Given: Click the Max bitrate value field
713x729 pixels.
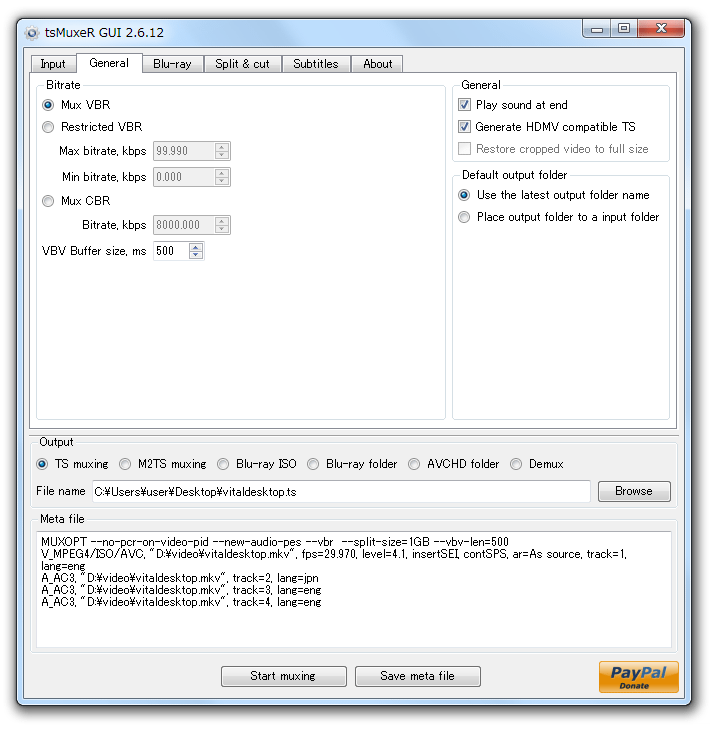Looking at the screenshot, I should [x=185, y=151].
